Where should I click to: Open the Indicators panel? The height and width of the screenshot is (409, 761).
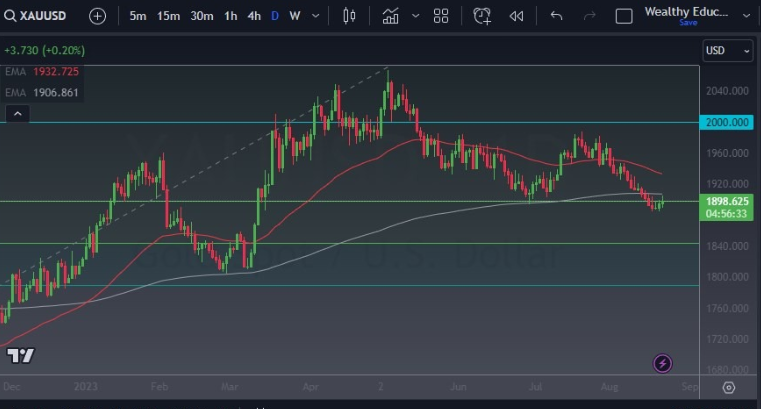[x=391, y=16]
